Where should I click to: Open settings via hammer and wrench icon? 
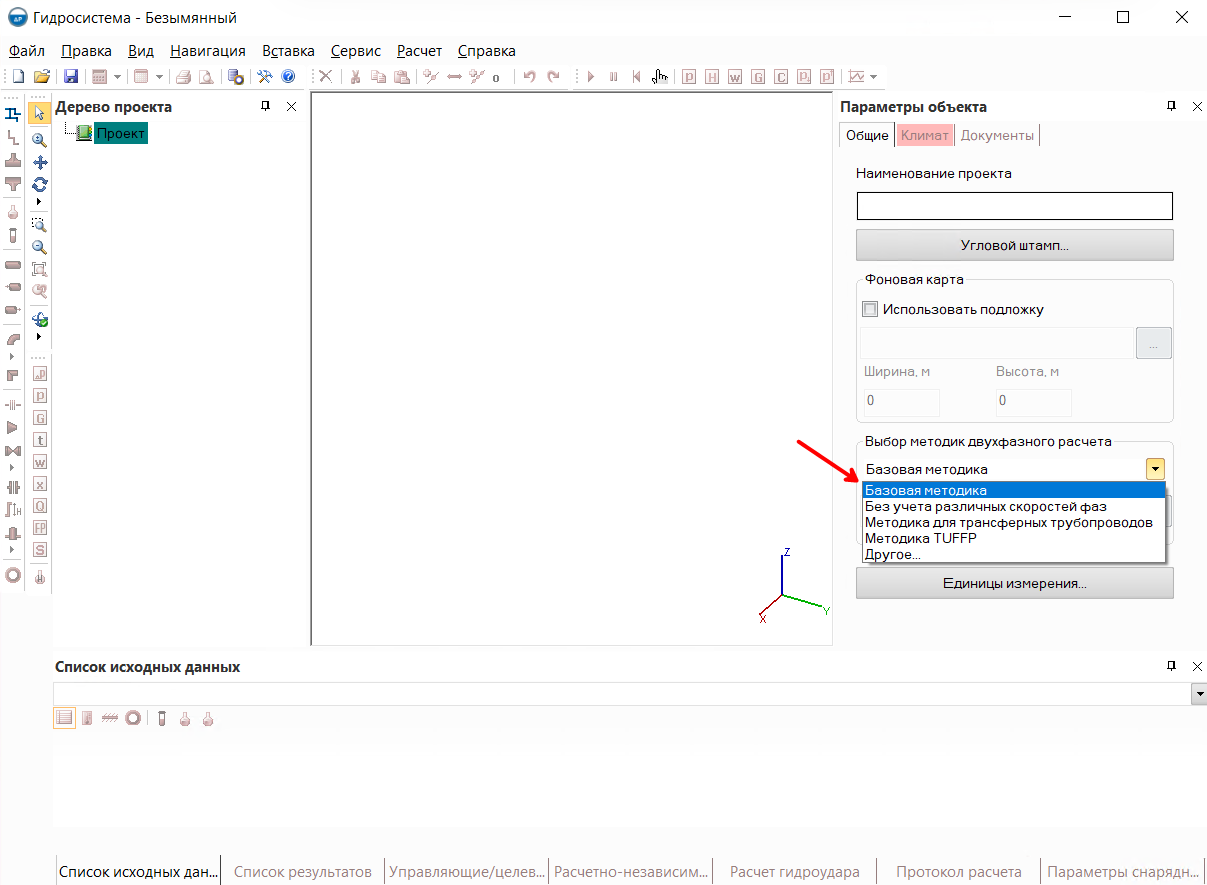pyautogui.click(x=265, y=76)
